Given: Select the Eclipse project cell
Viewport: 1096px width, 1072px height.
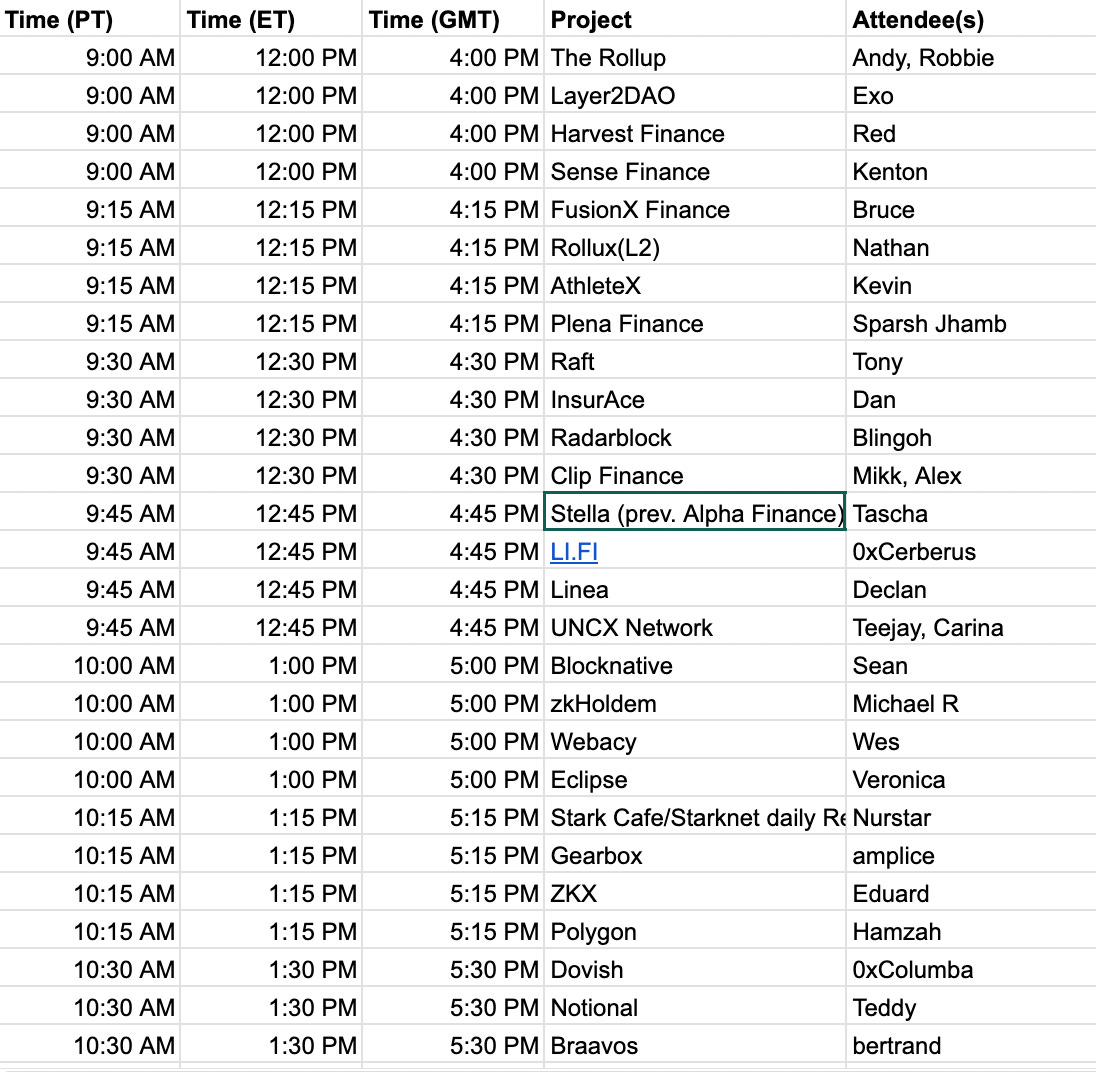Looking at the screenshot, I should [695, 779].
